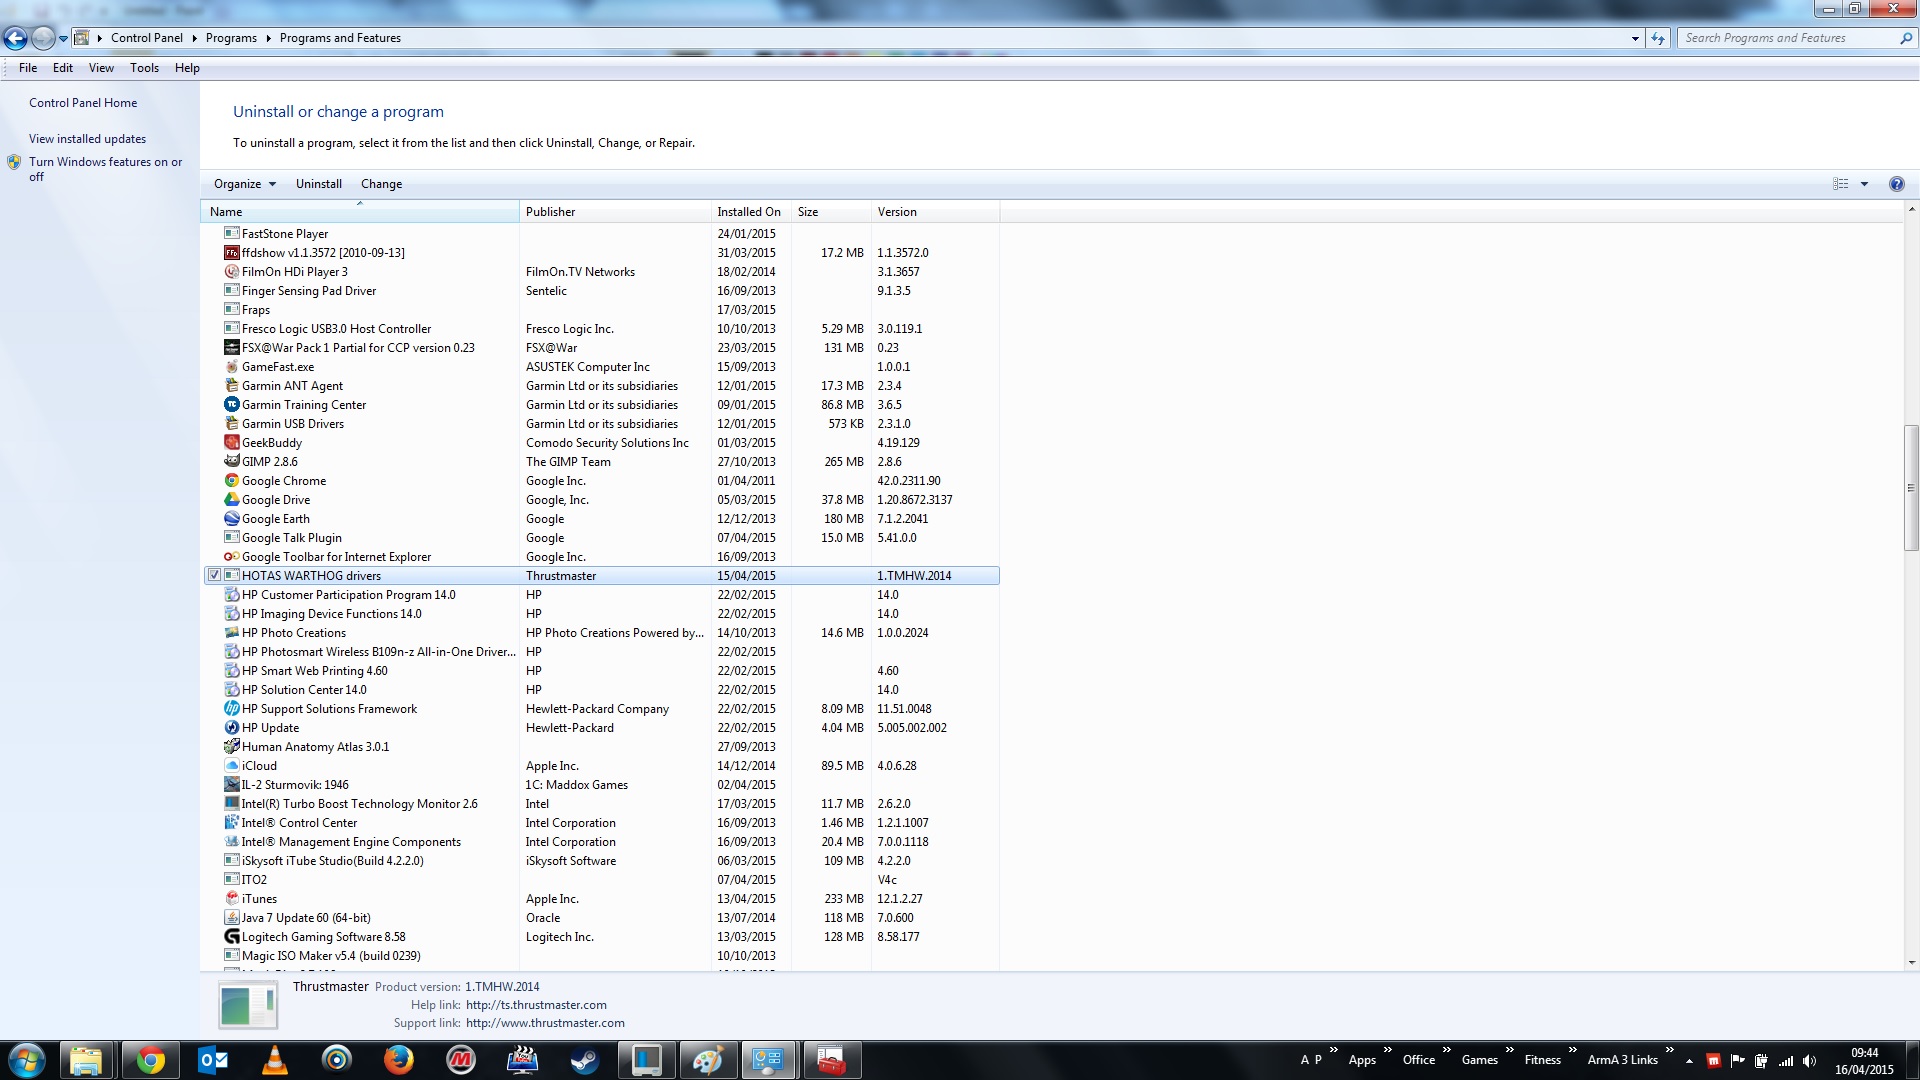Click the vertical scrollbar thumb
Image resolution: width=1920 pixels, height=1080 pixels.
1911,488
